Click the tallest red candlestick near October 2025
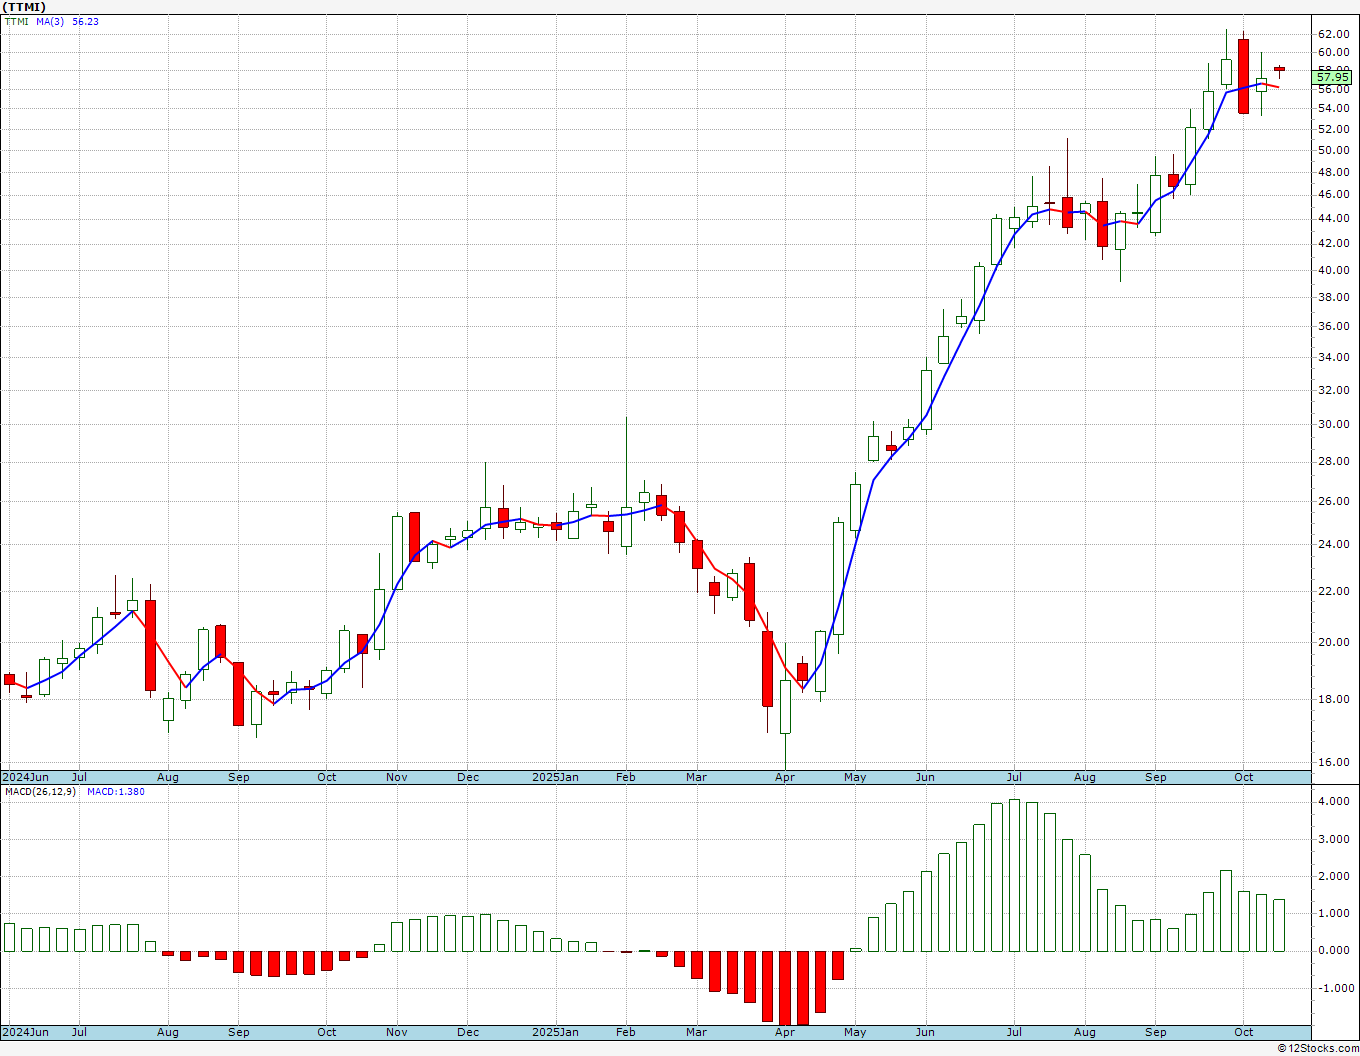 pyautogui.click(x=1243, y=76)
